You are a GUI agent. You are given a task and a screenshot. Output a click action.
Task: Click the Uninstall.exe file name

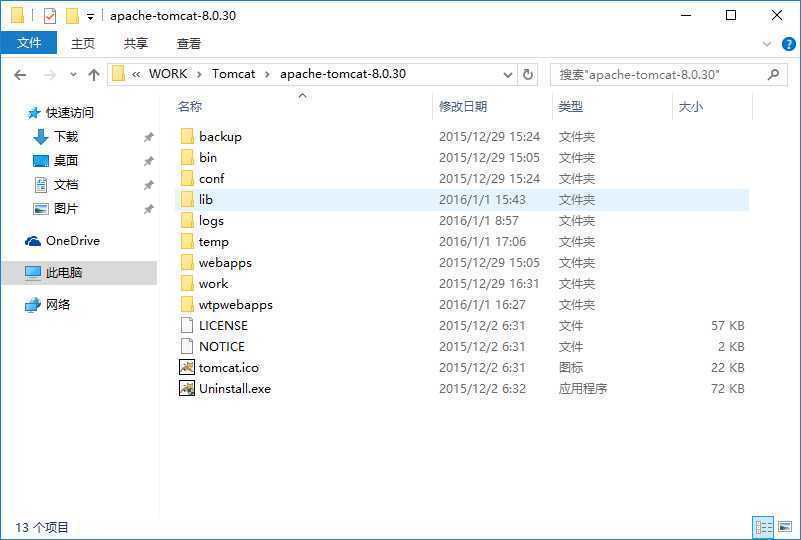[x=235, y=388]
